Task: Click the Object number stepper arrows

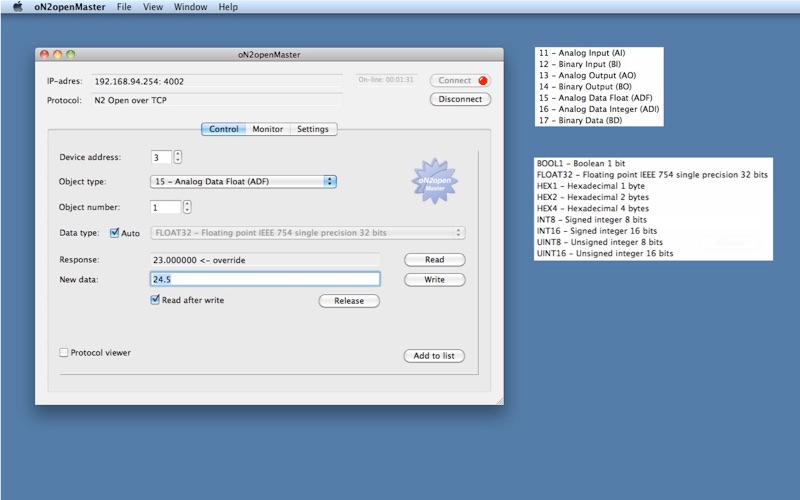Action: click(187, 207)
